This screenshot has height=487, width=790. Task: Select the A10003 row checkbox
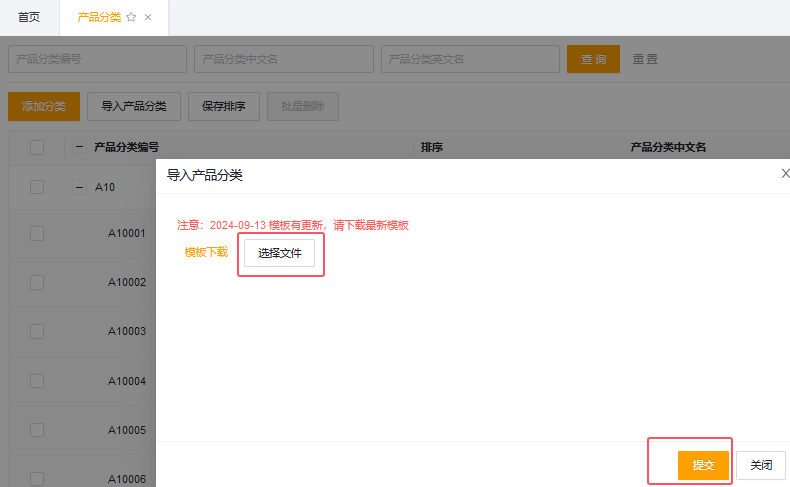click(37, 331)
